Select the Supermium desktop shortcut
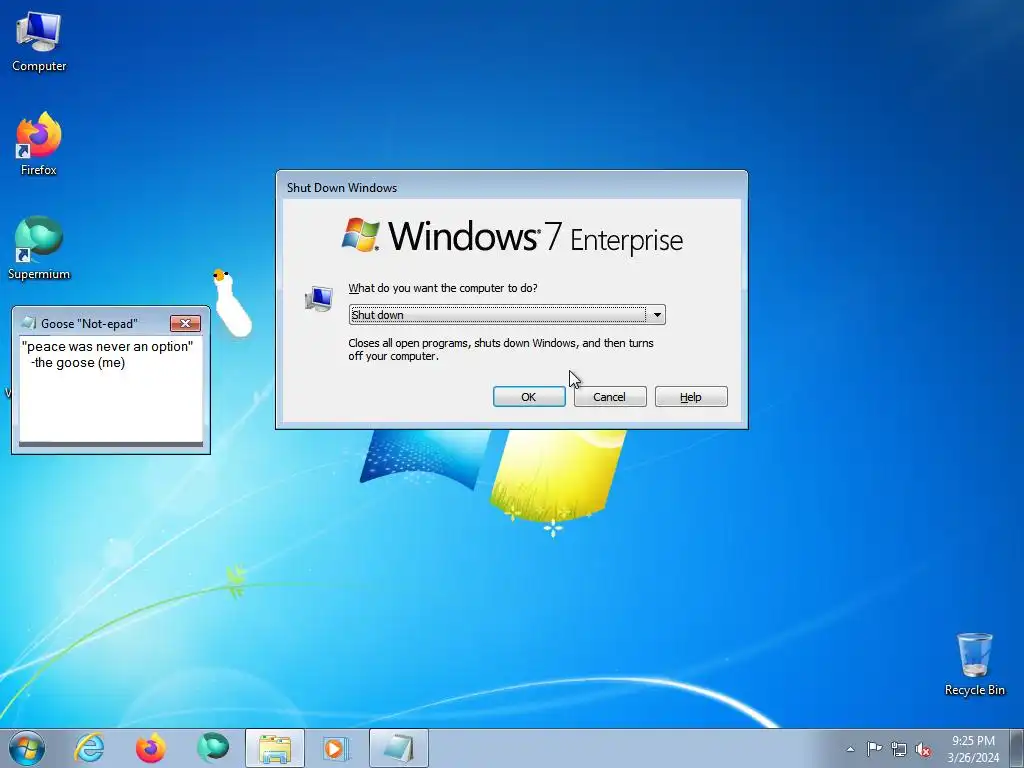Image resolution: width=1024 pixels, height=768 pixels. click(x=39, y=248)
